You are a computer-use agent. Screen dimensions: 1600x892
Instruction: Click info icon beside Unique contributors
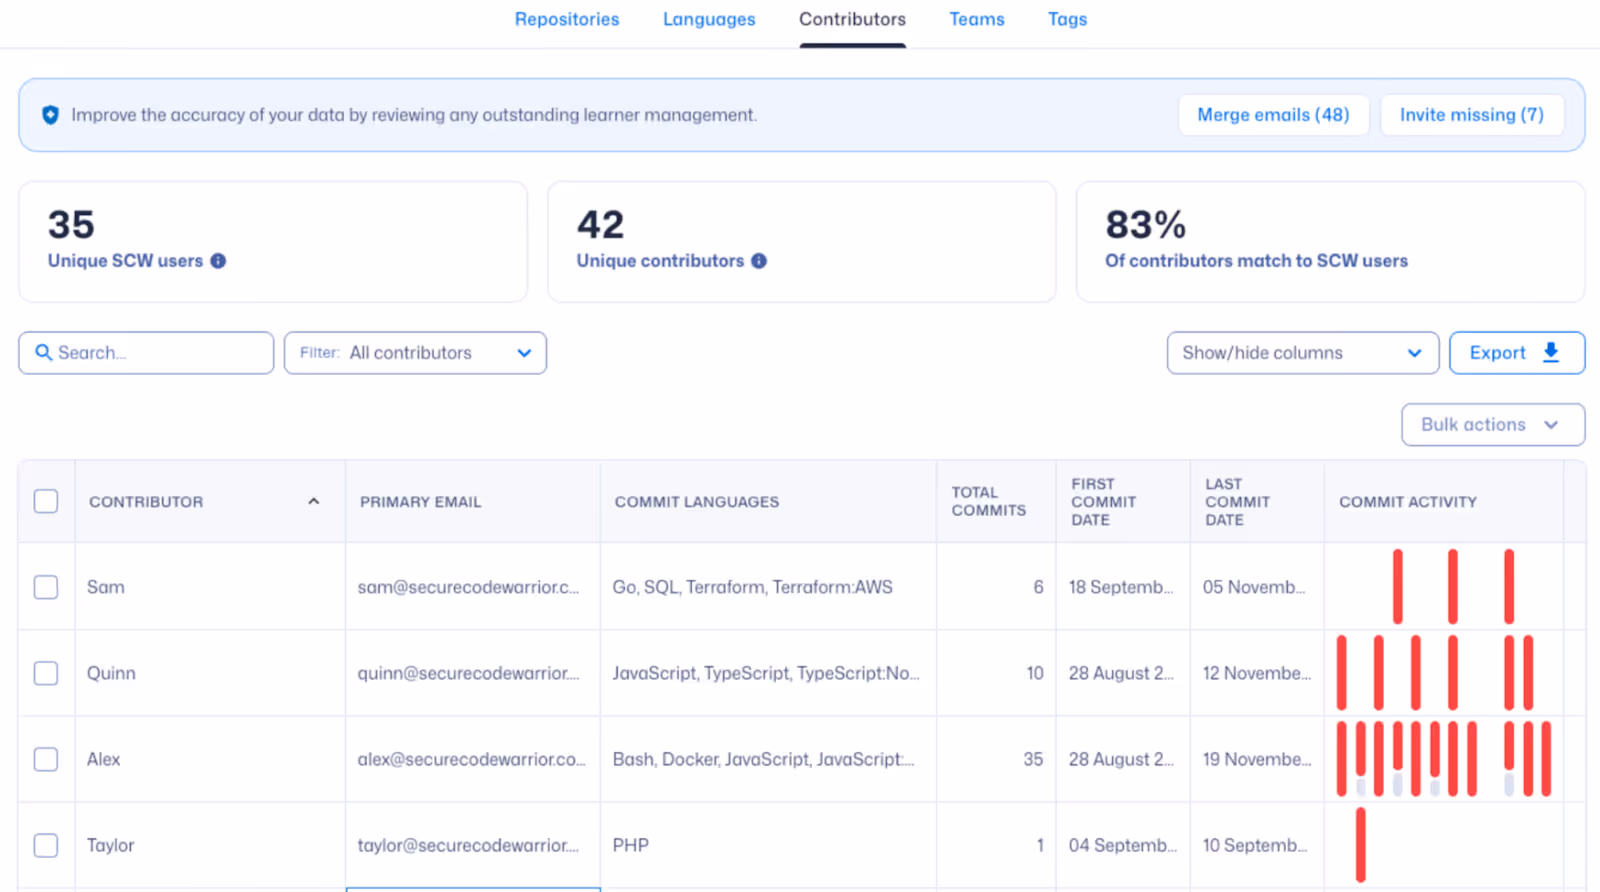759,261
